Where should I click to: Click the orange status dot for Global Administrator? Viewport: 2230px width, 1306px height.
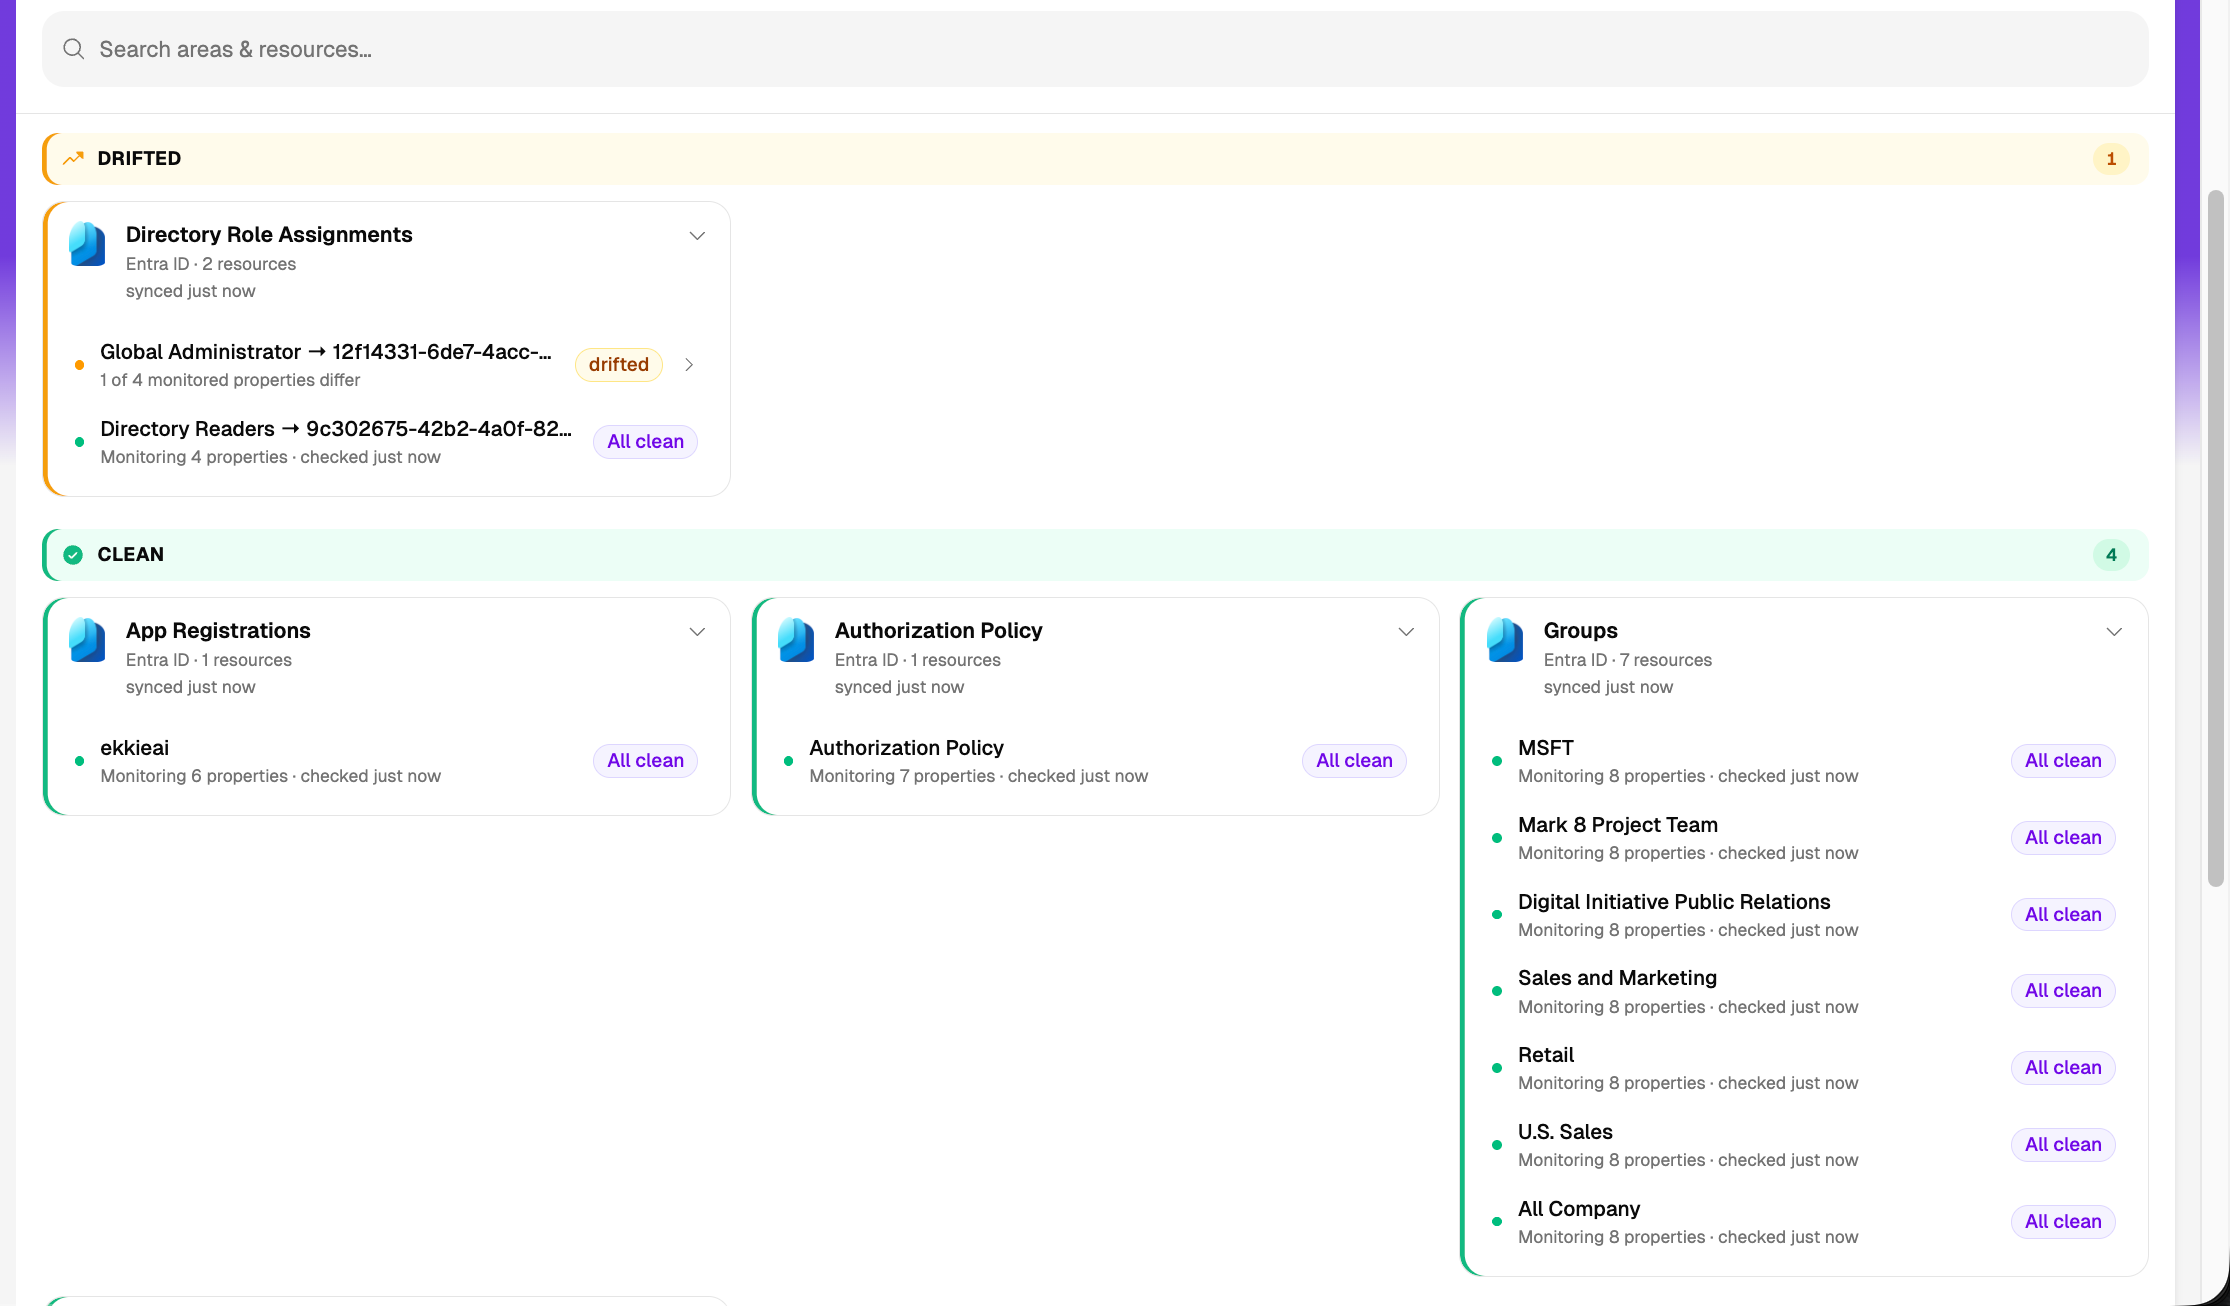tap(80, 365)
